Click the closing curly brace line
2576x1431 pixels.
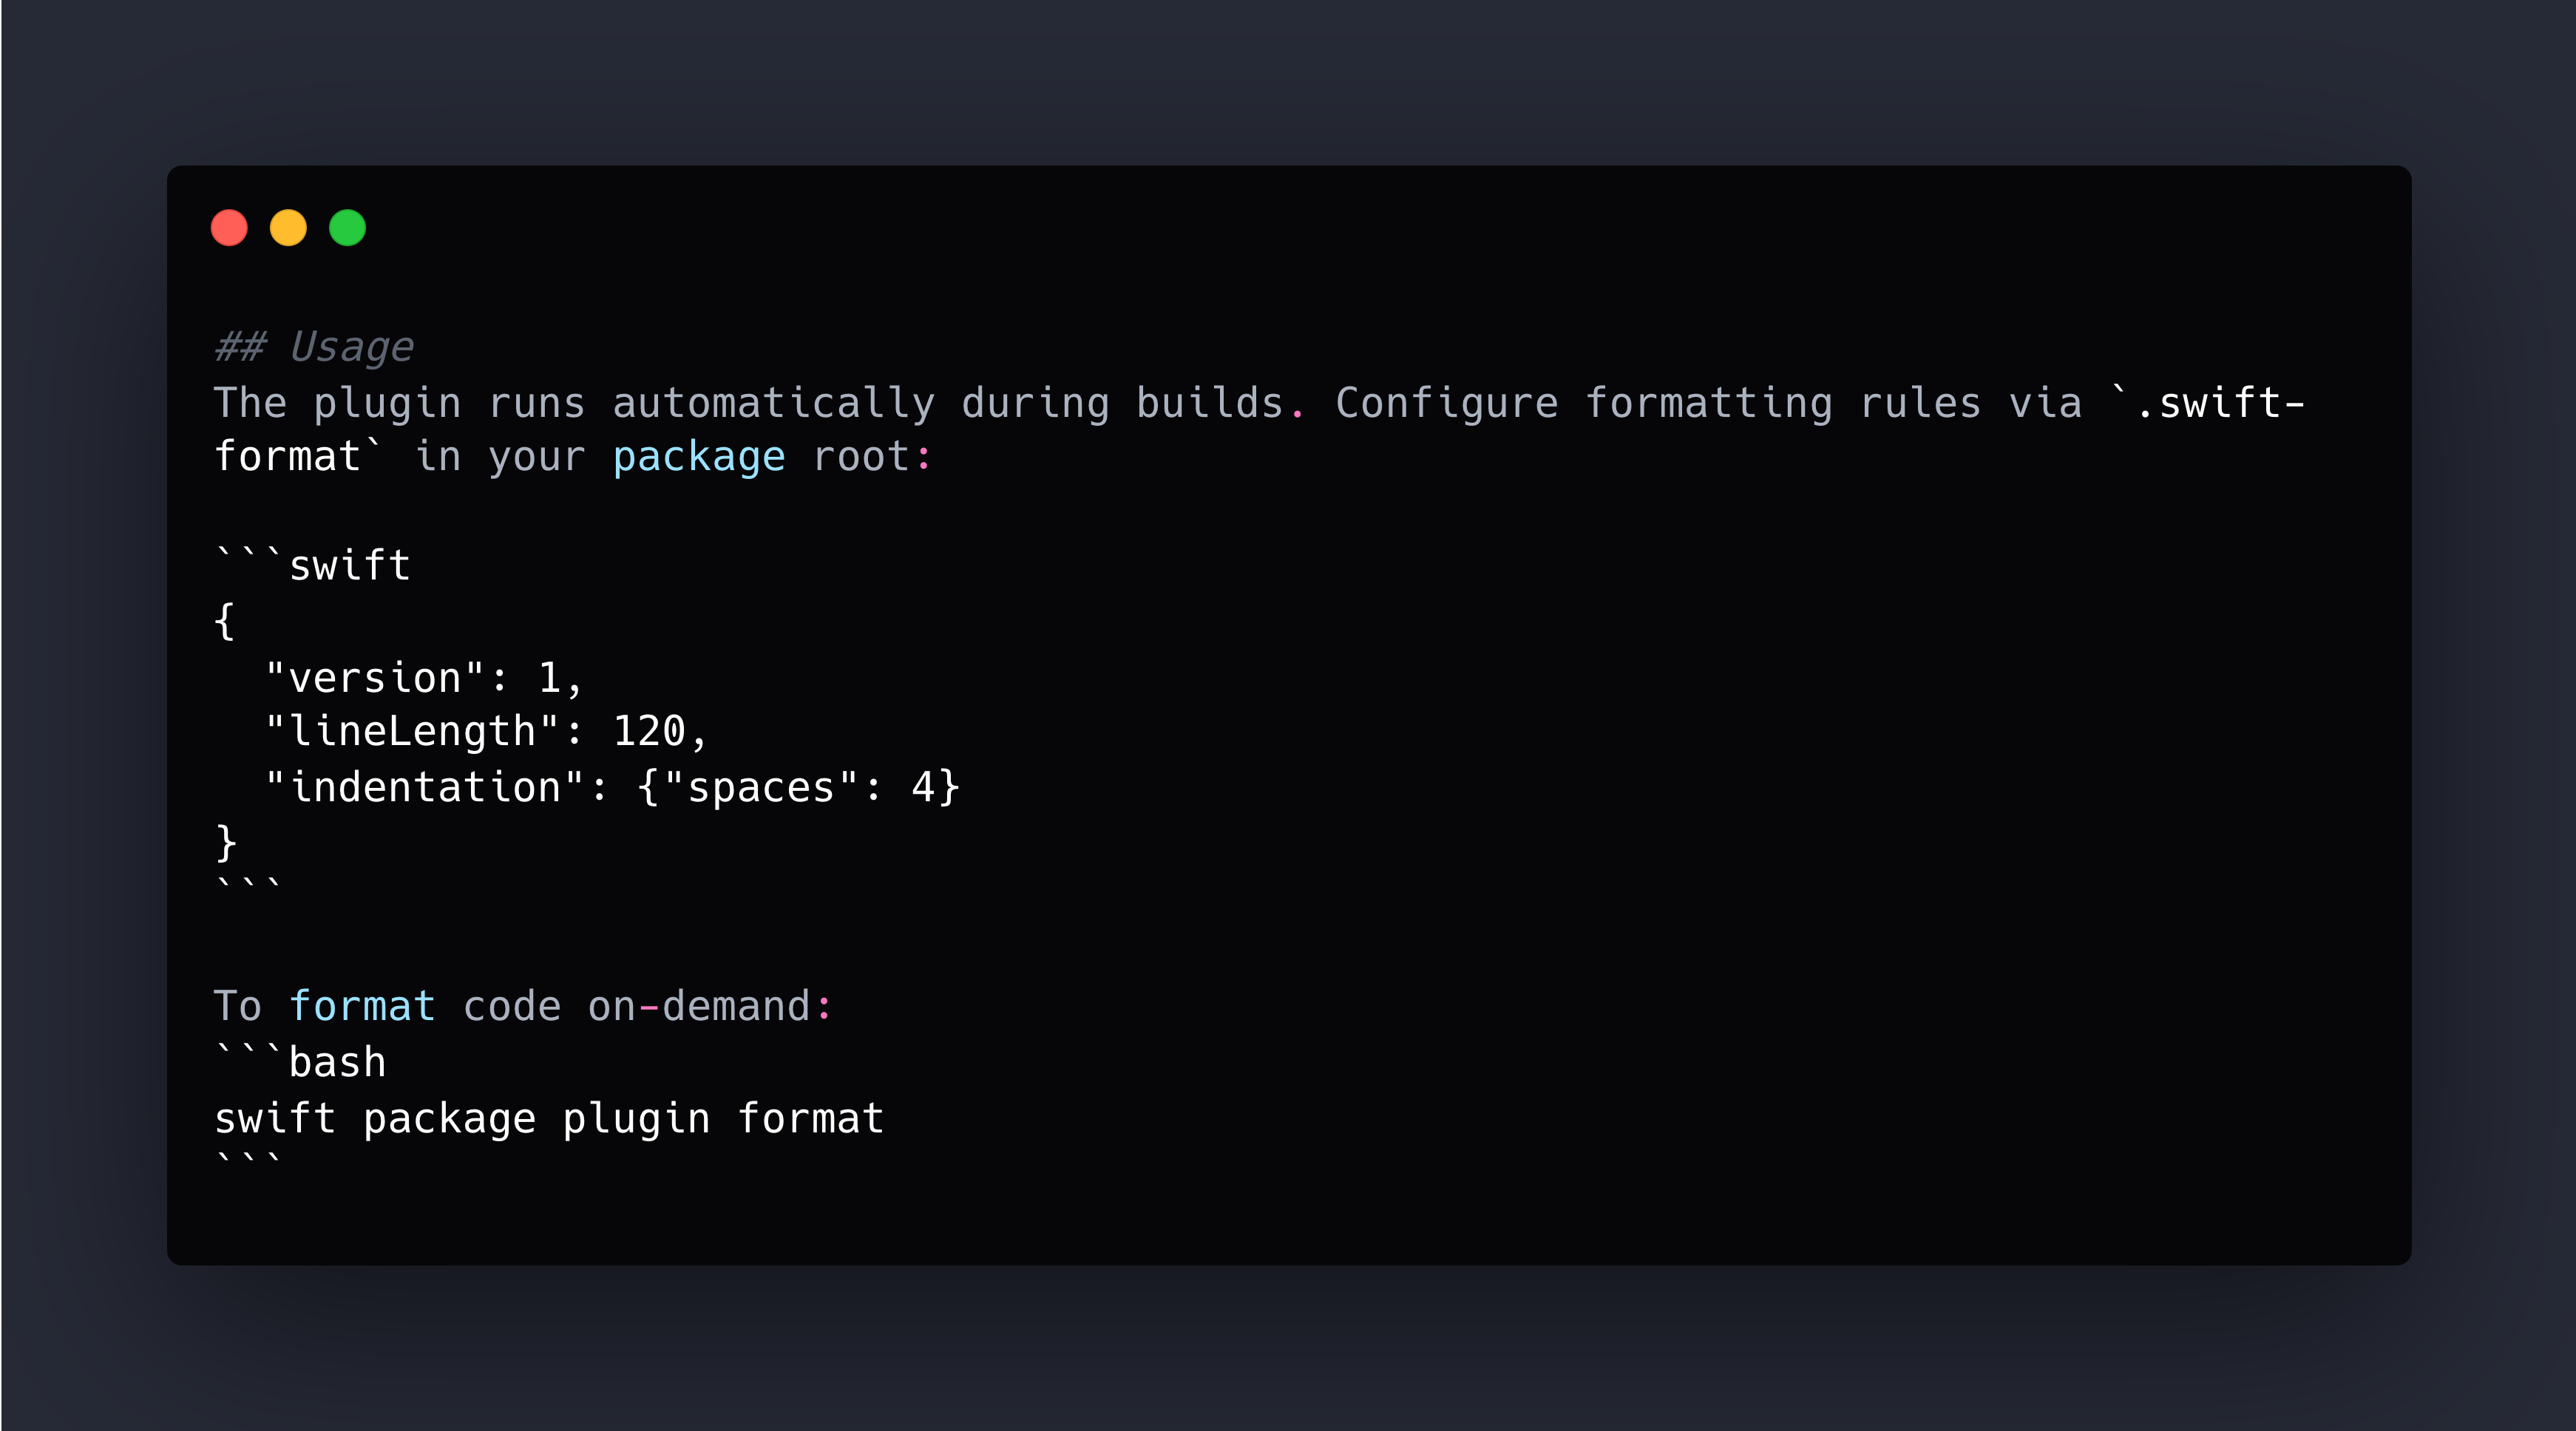226,842
